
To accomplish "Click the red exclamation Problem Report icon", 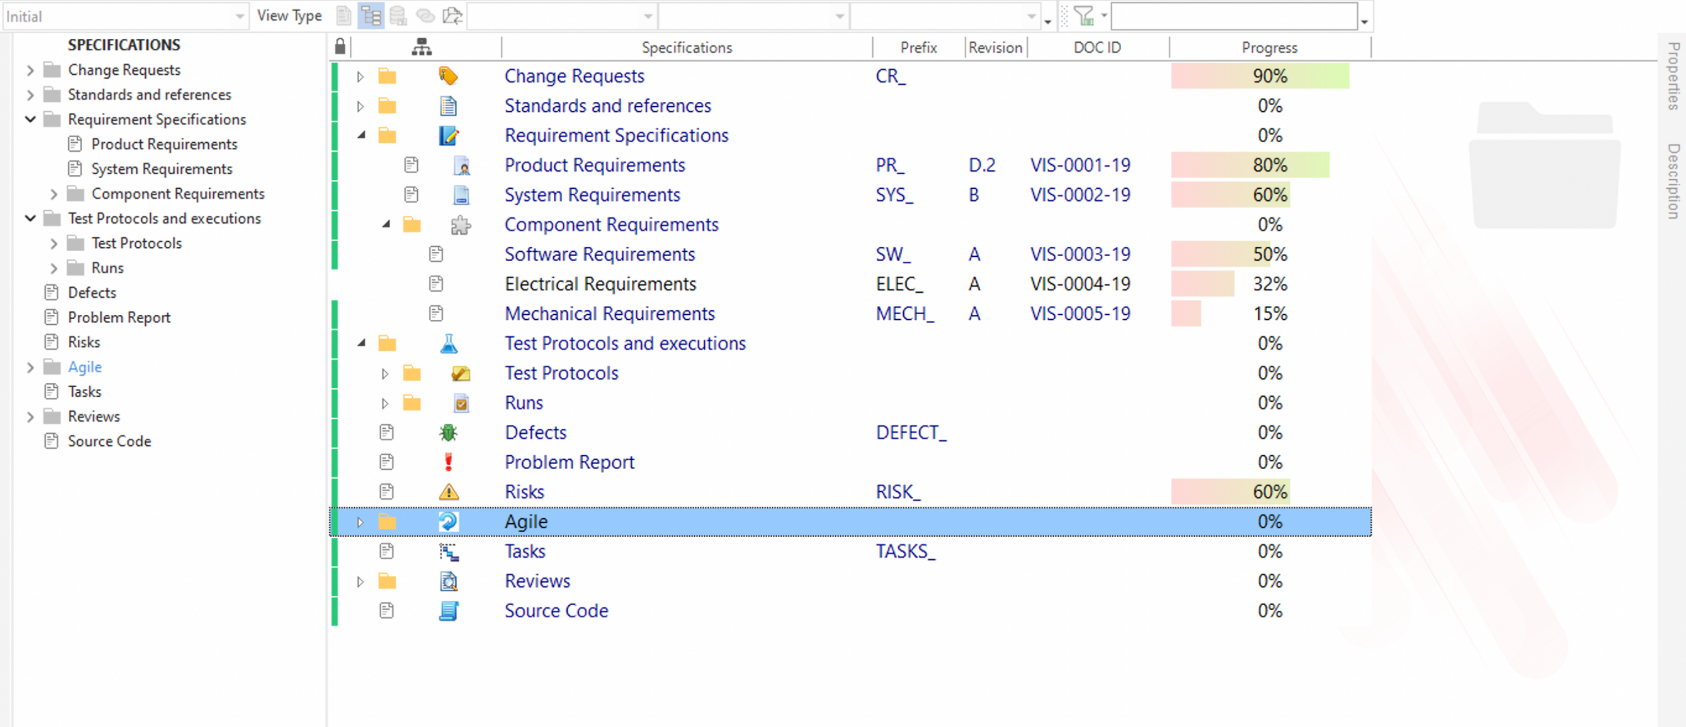I will click(x=448, y=462).
